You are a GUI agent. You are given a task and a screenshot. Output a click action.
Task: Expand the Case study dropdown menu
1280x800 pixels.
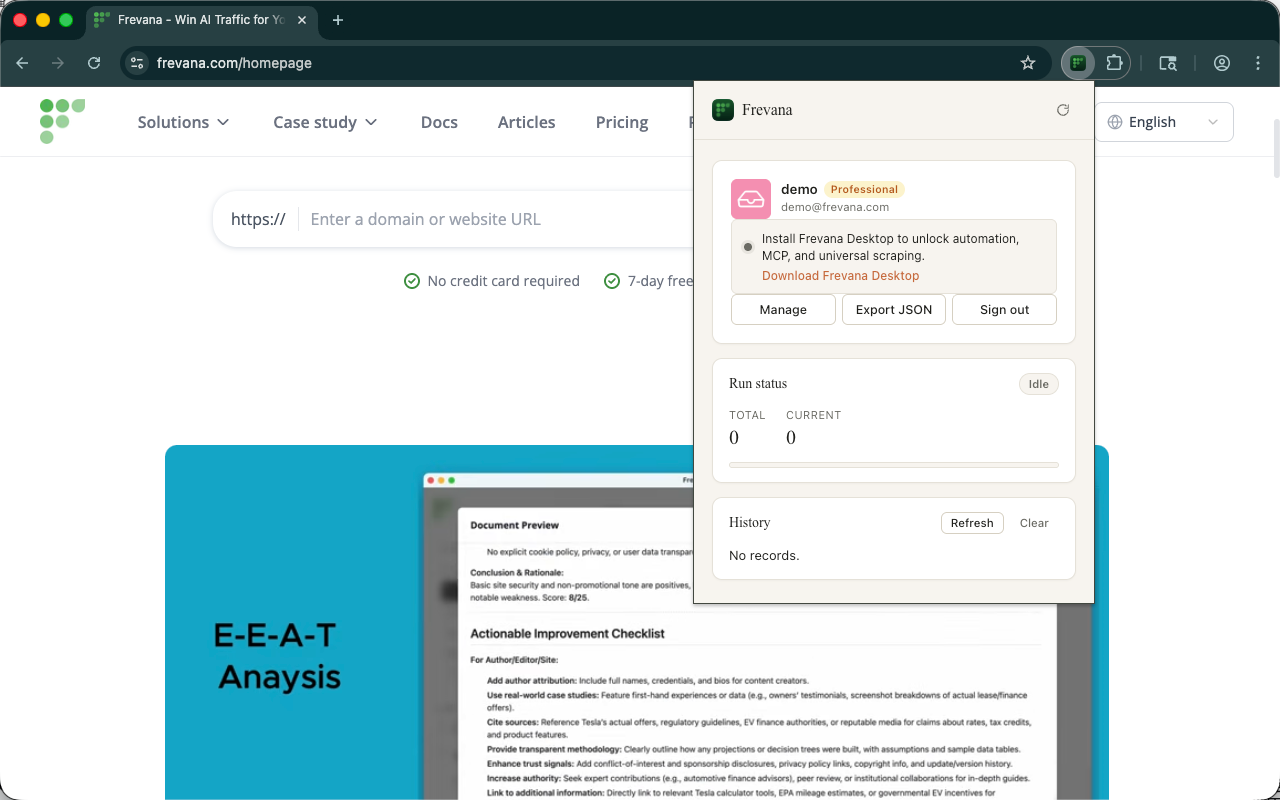[x=326, y=122]
